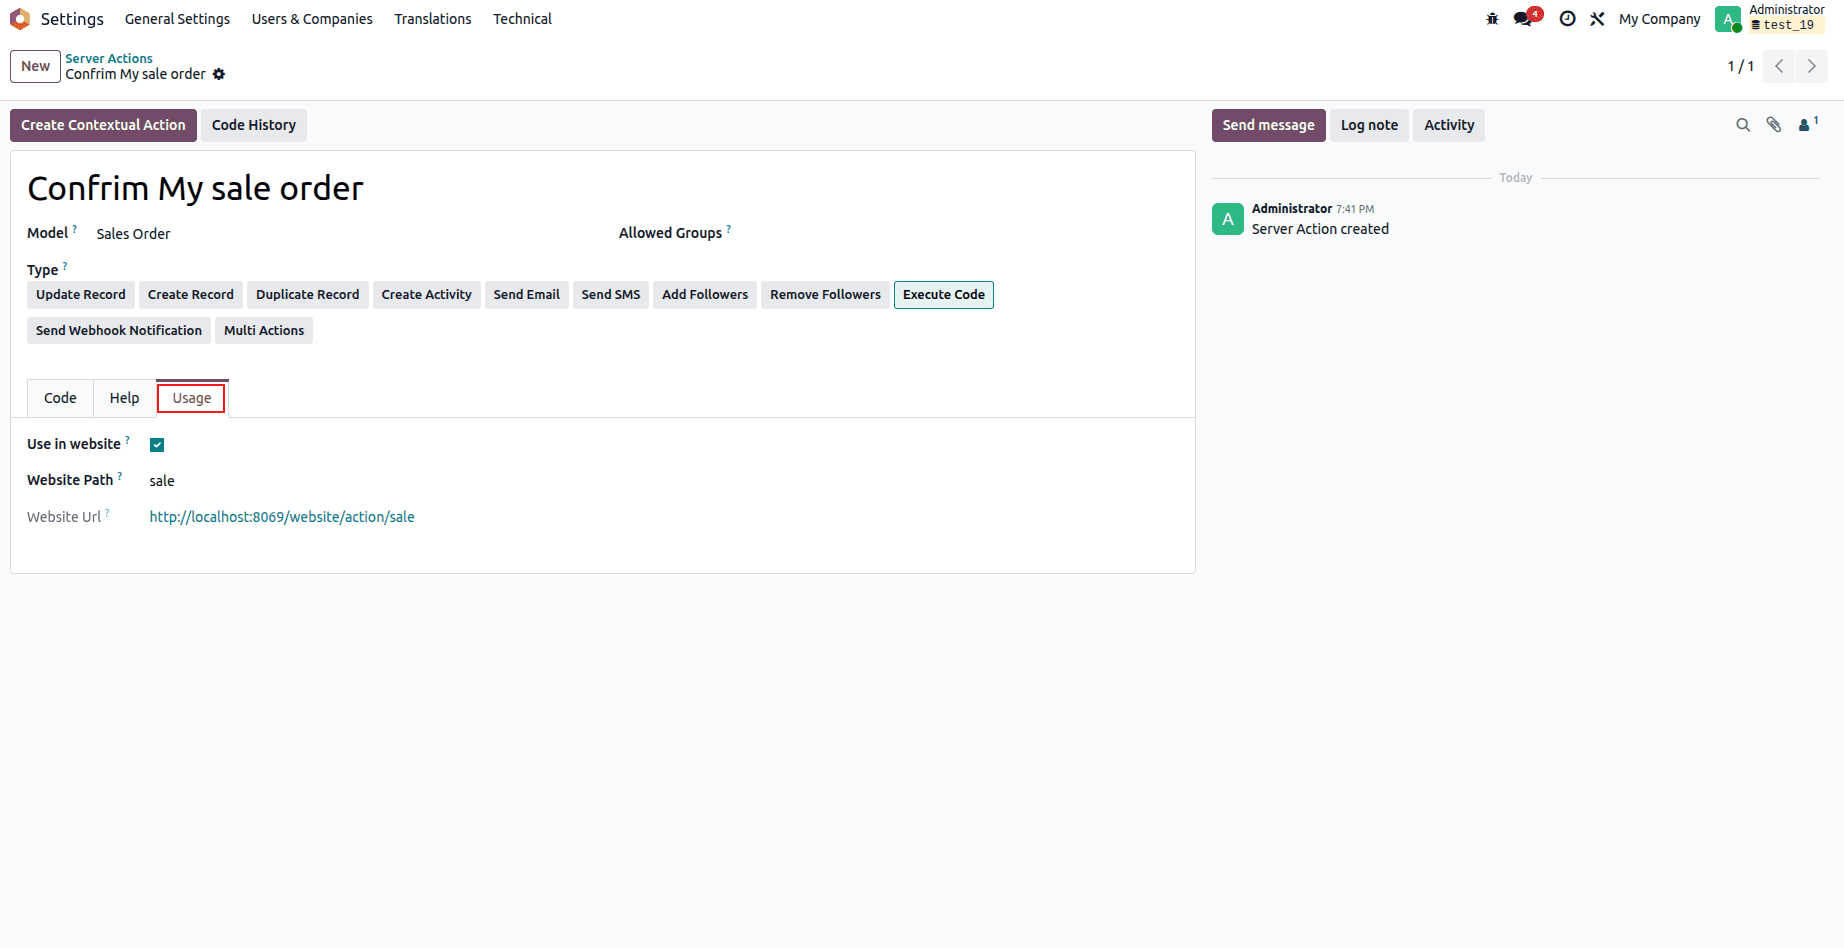The height and width of the screenshot is (948, 1844).
Task: Open Technical menu
Action: pos(522,19)
